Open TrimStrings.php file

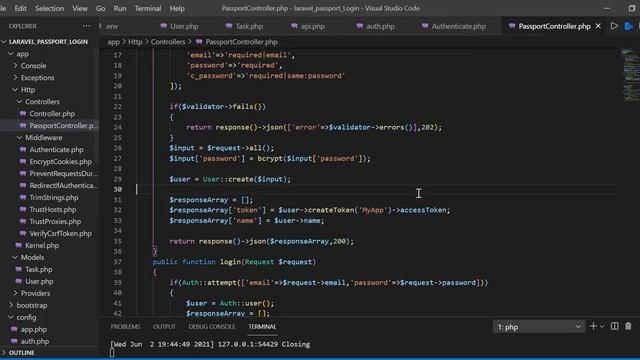coord(53,197)
